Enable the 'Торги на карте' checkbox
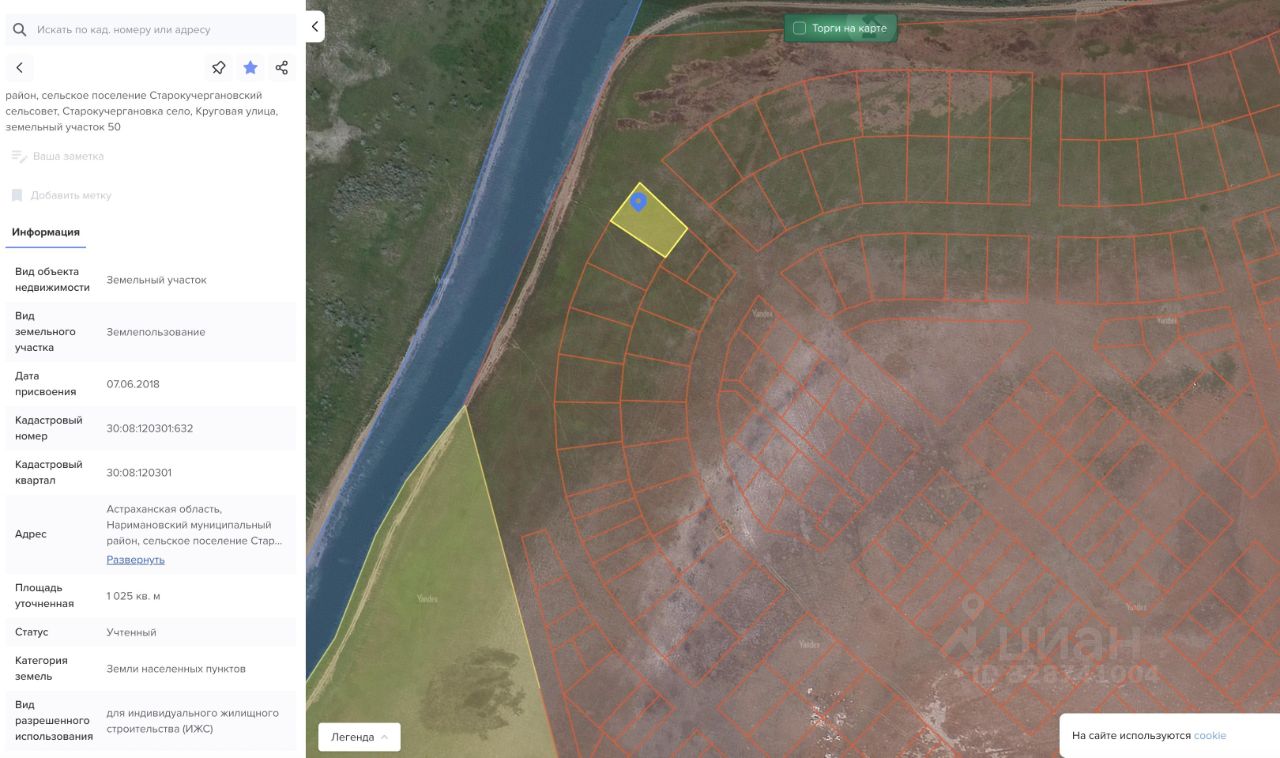 (x=799, y=28)
